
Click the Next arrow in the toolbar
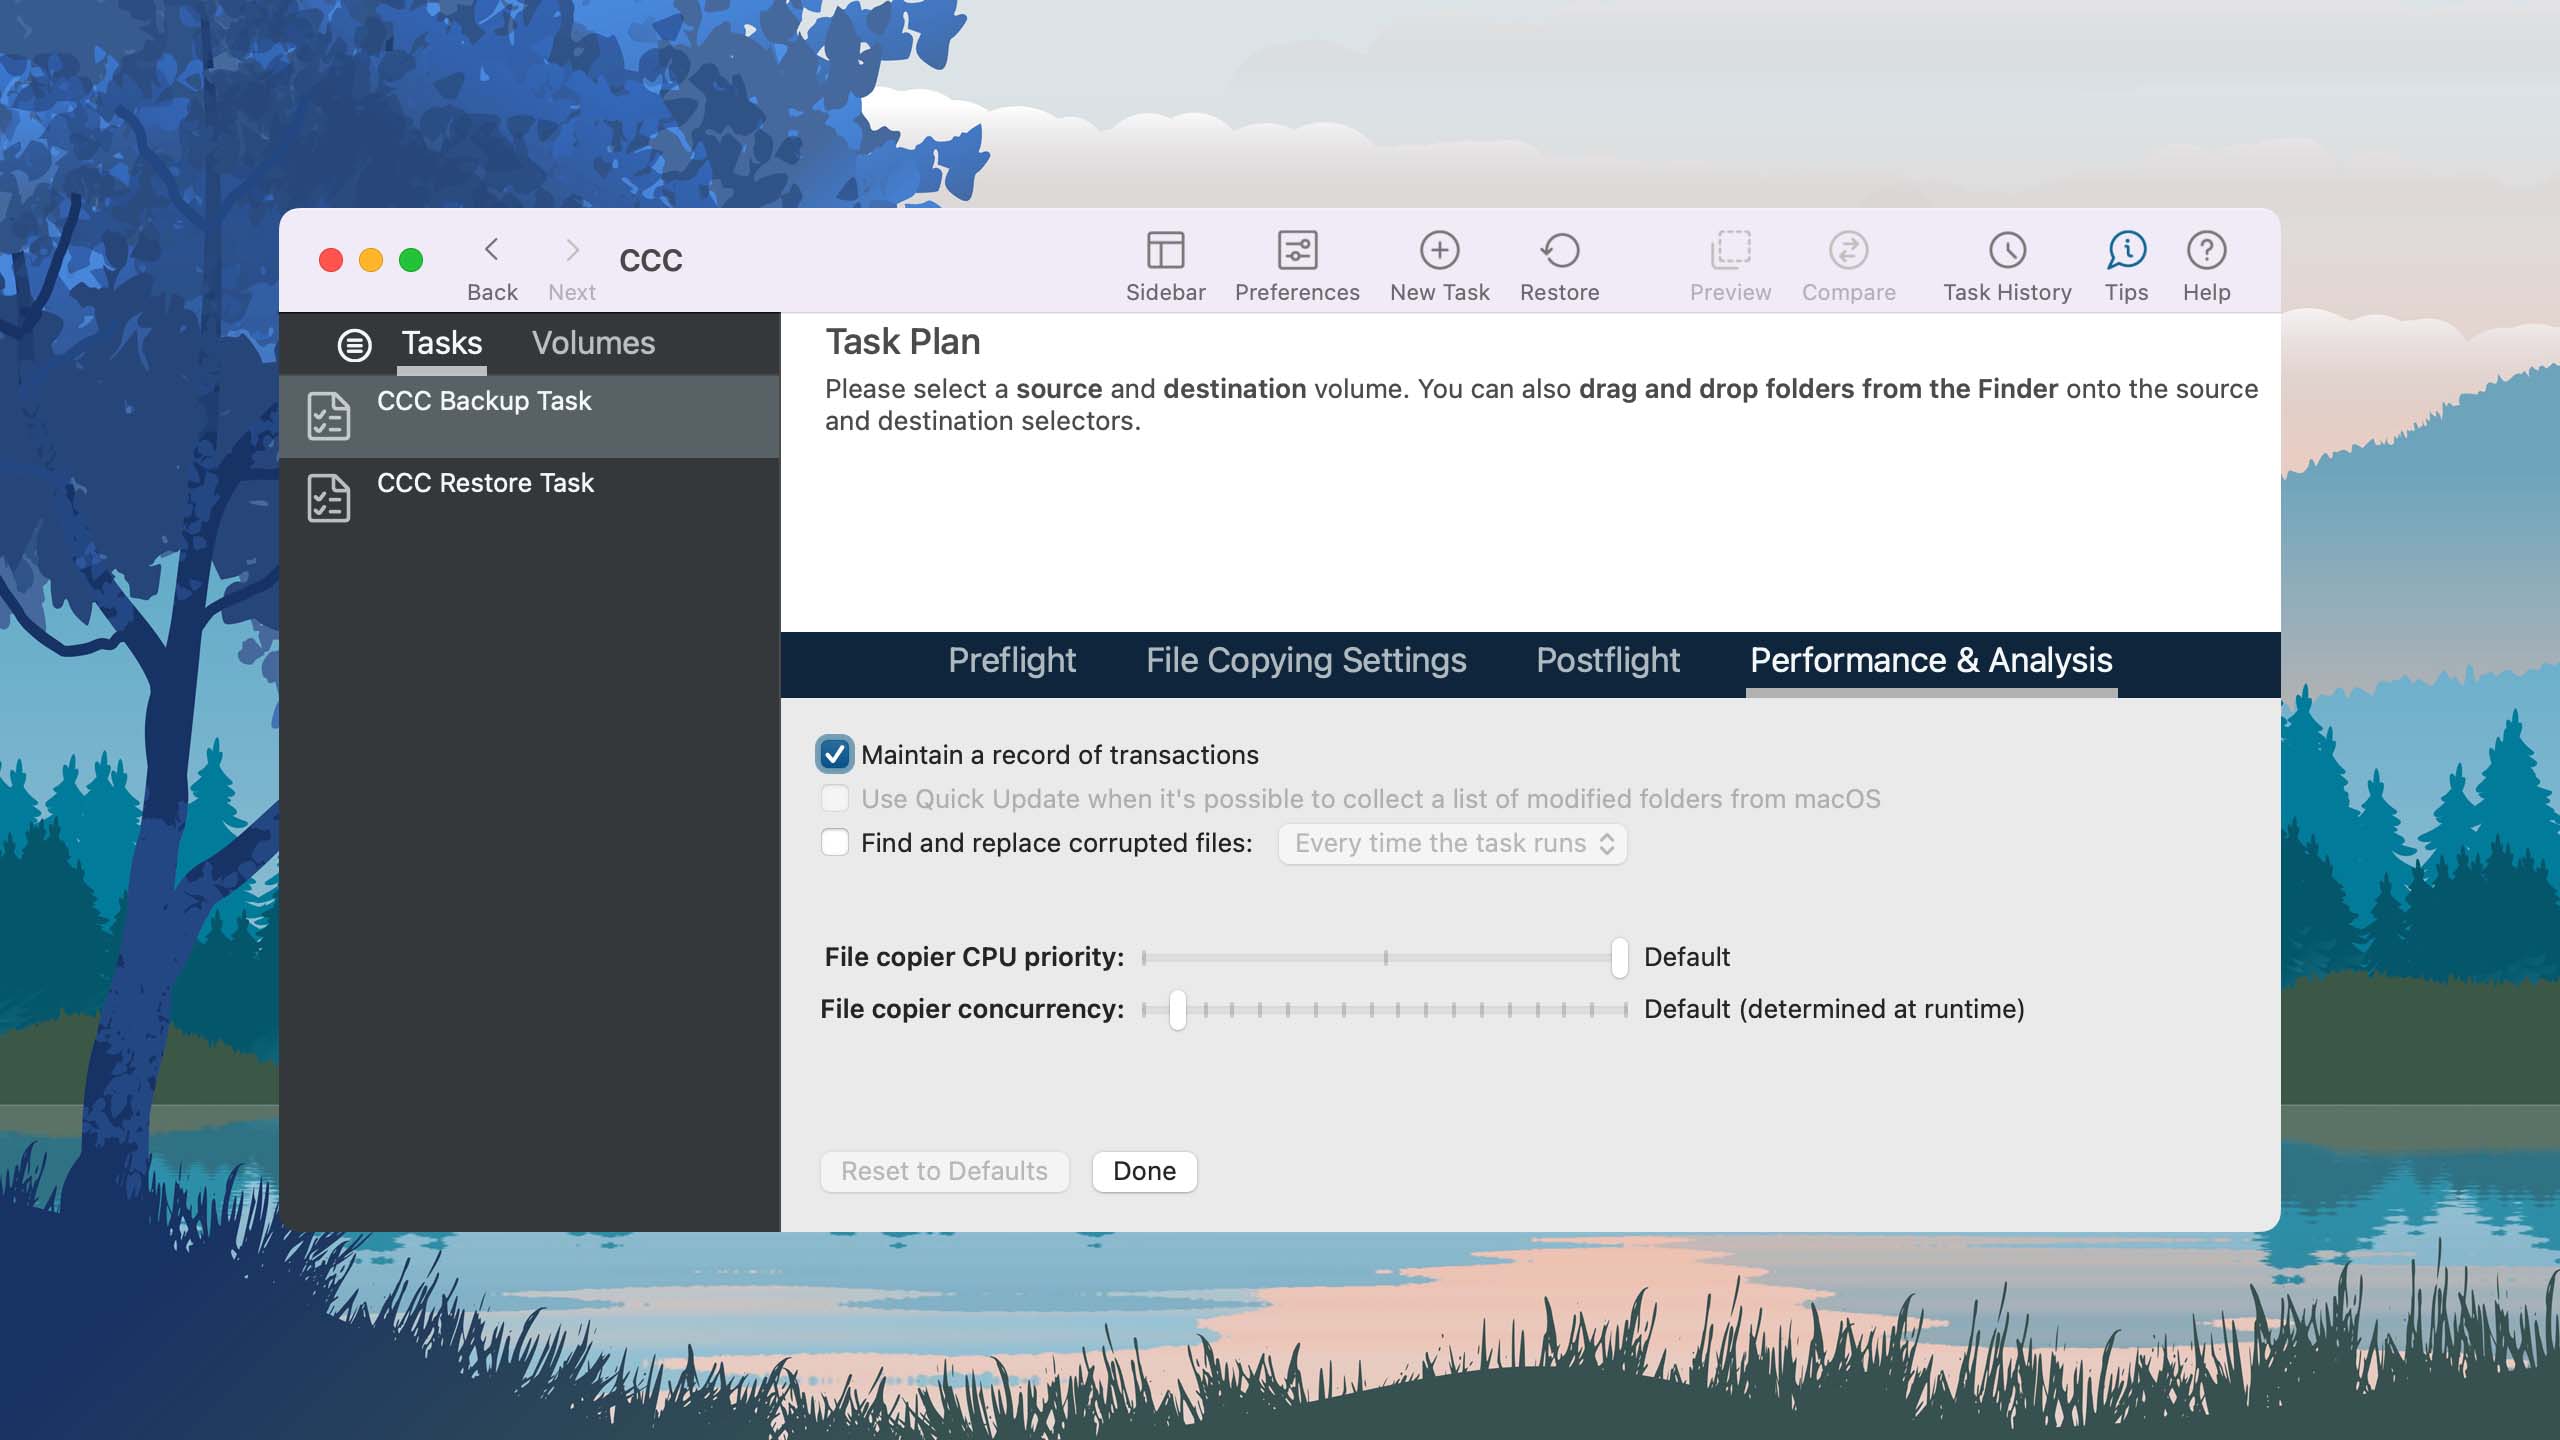572,250
